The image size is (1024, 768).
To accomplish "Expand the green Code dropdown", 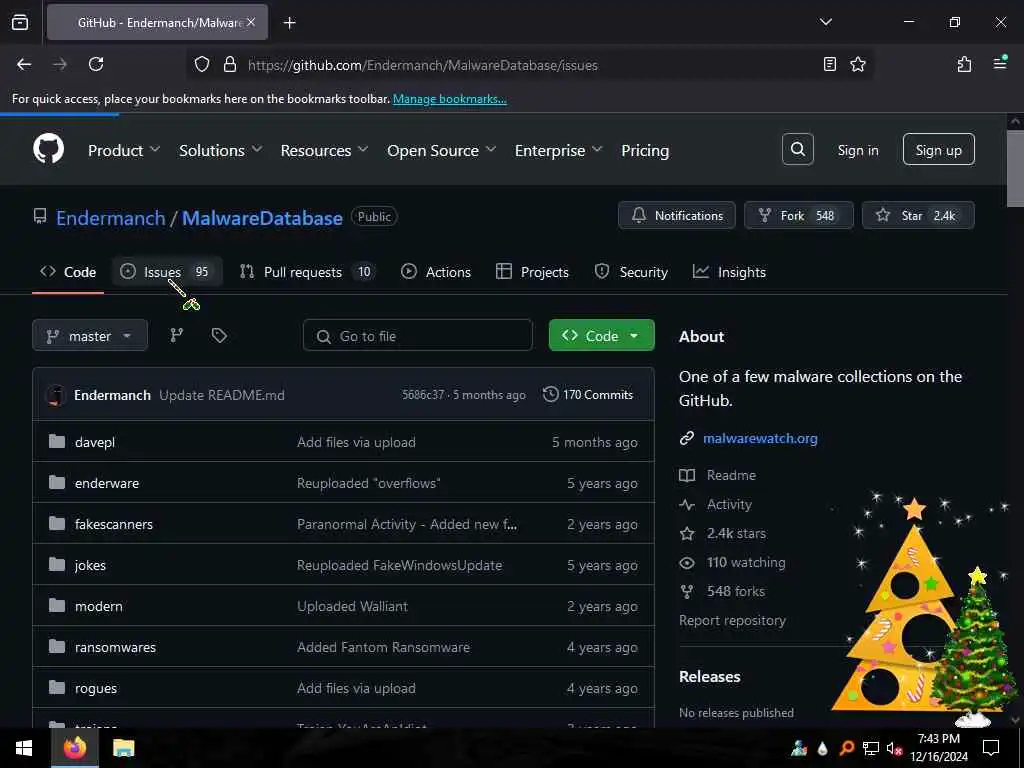I will pos(601,336).
